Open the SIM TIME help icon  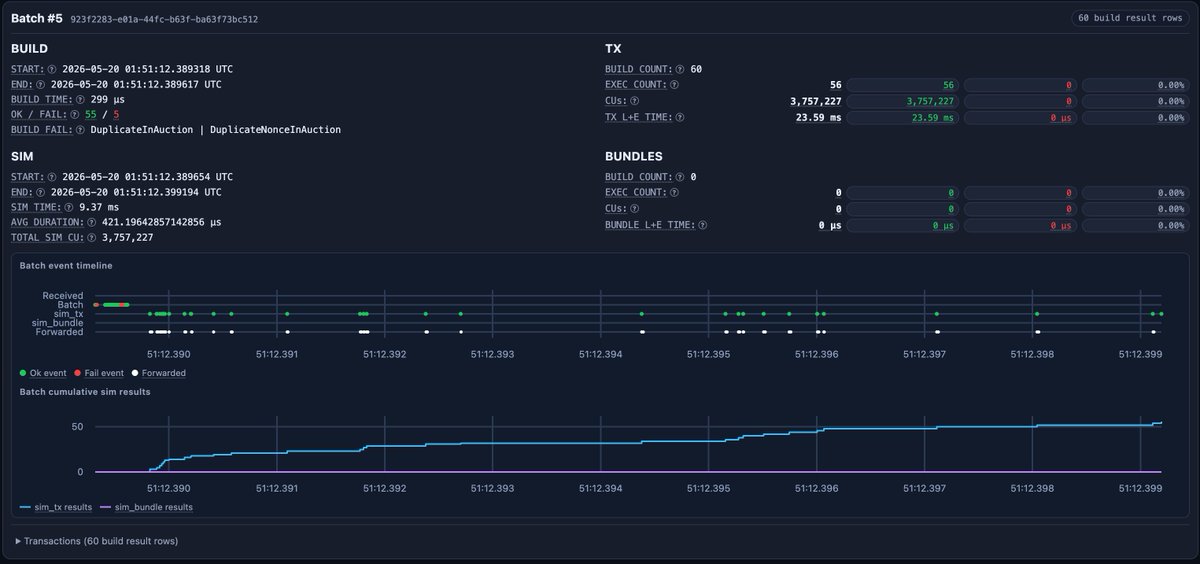pyautogui.click(x=70, y=206)
